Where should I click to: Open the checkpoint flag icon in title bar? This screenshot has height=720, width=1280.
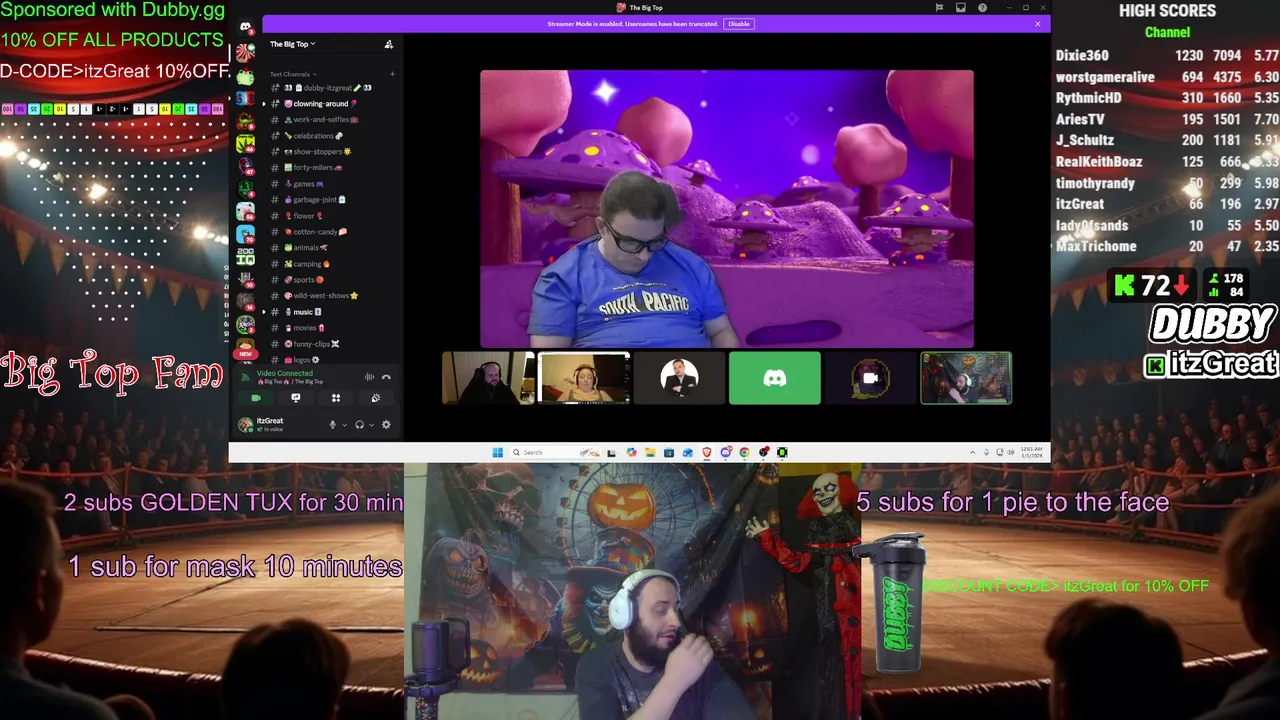pos(939,7)
